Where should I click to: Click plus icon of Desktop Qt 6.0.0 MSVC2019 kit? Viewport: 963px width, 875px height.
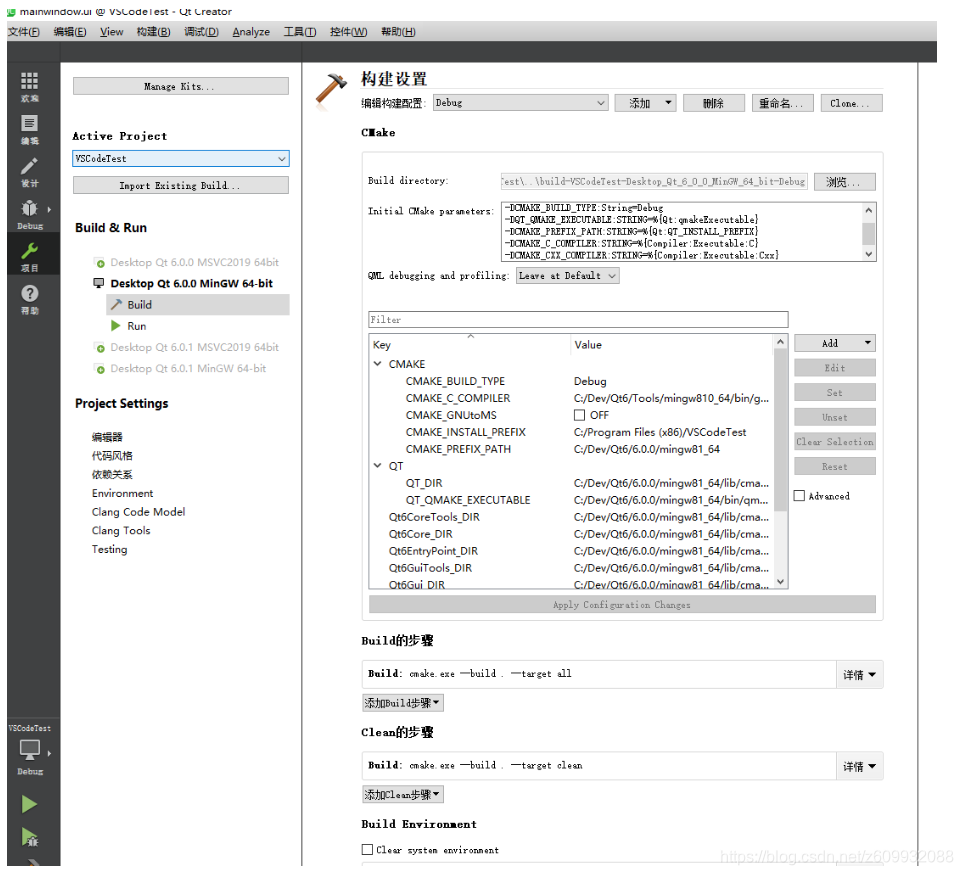(x=100, y=263)
